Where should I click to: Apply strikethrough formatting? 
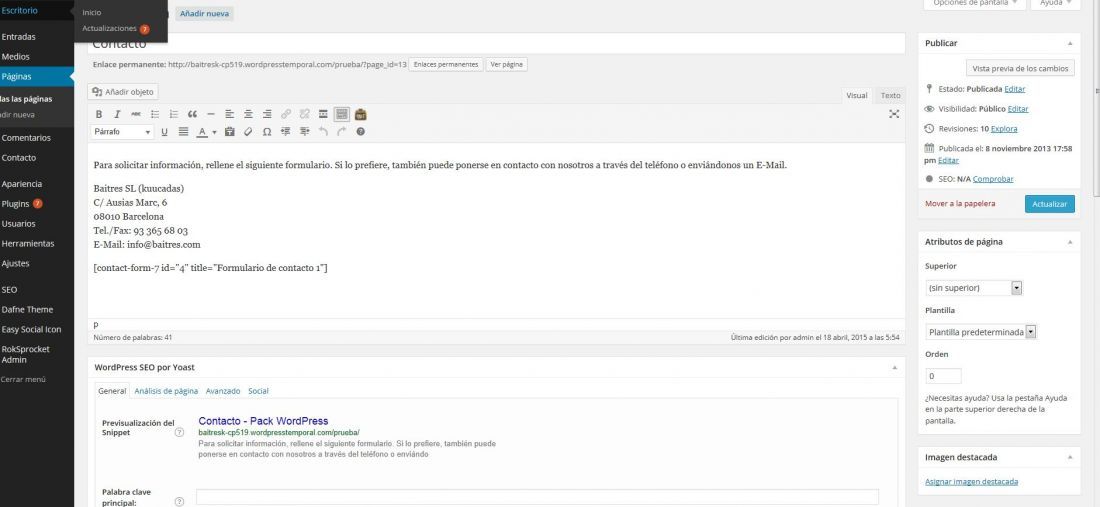click(135, 114)
